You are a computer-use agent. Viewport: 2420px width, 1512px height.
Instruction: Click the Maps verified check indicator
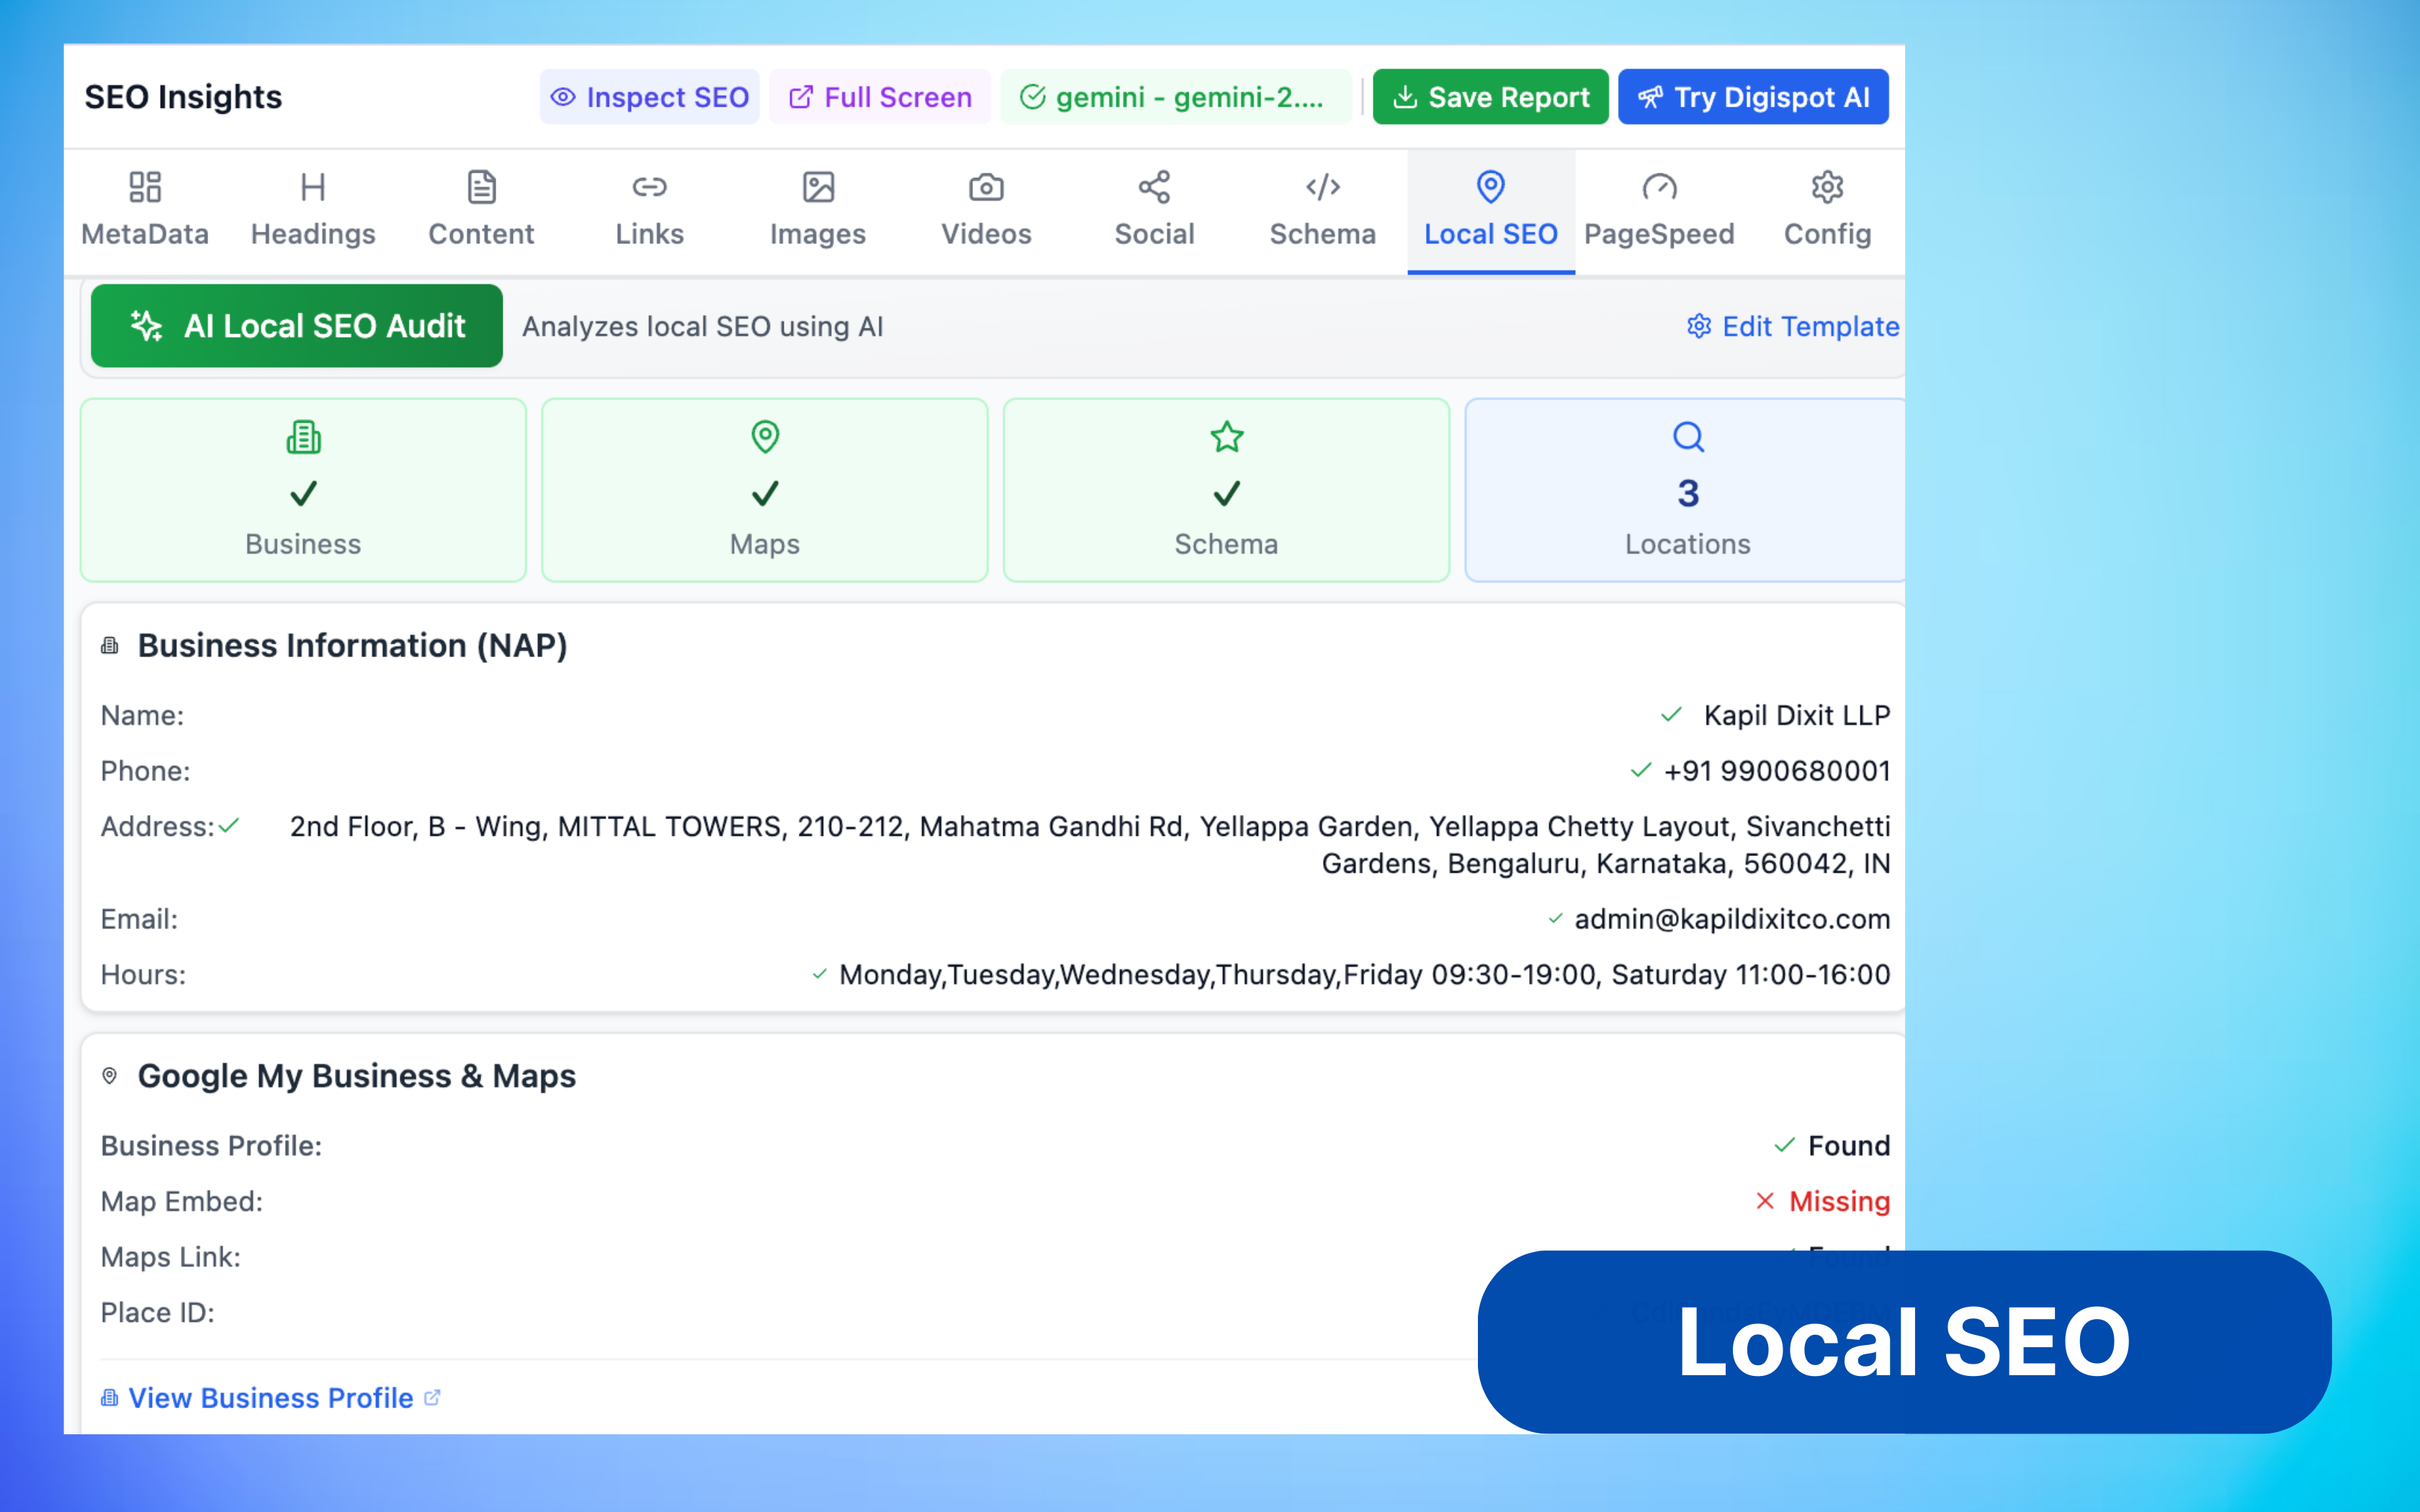pos(764,492)
